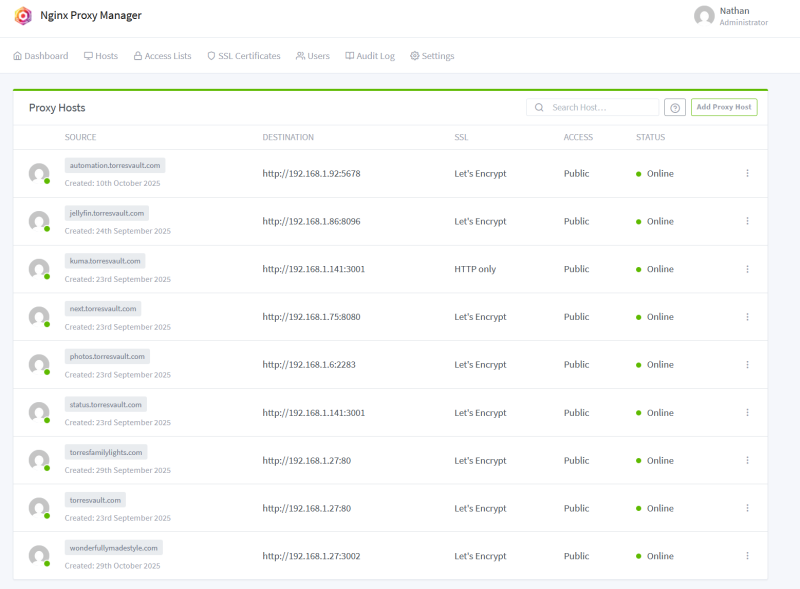The height and width of the screenshot is (589, 800).
Task: Open SSL Certificates via the shield icon
Action: [x=210, y=55]
